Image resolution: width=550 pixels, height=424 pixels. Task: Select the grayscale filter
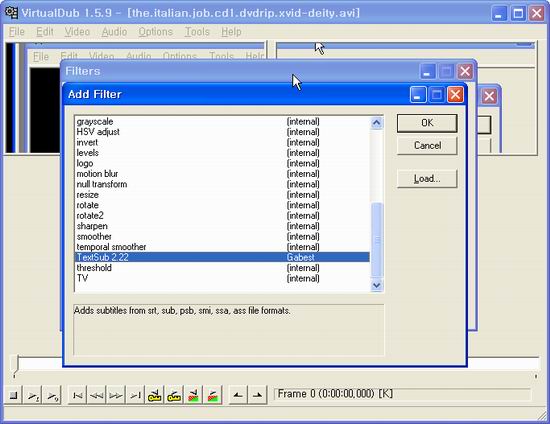click(x=222, y=122)
